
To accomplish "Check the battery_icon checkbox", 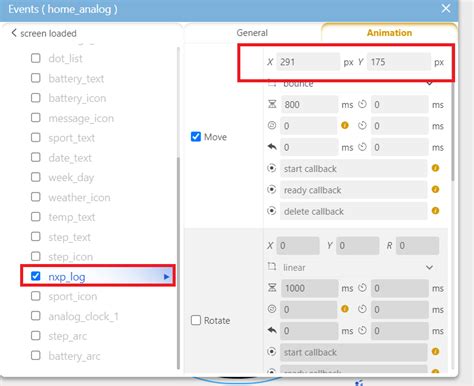I will 36,98.
